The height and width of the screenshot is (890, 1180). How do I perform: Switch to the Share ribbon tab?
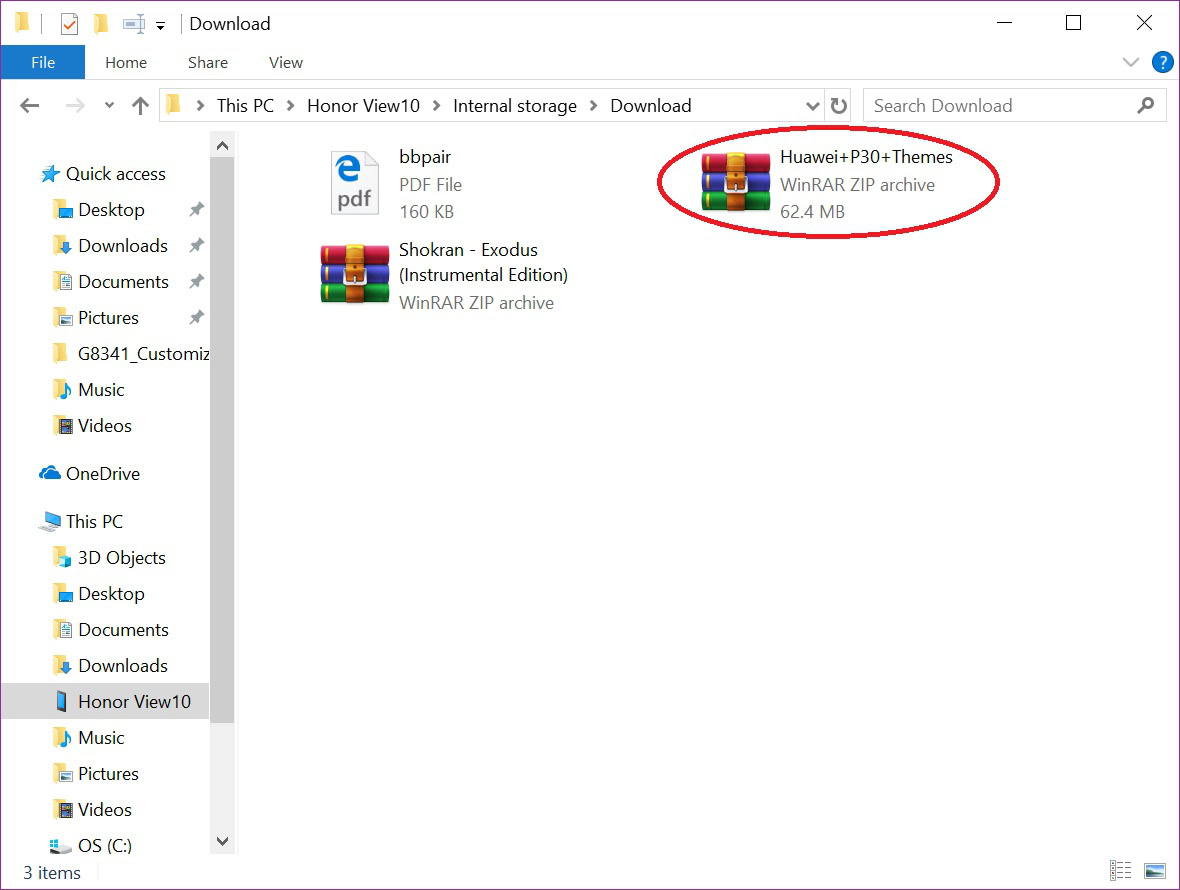coord(208,62)
